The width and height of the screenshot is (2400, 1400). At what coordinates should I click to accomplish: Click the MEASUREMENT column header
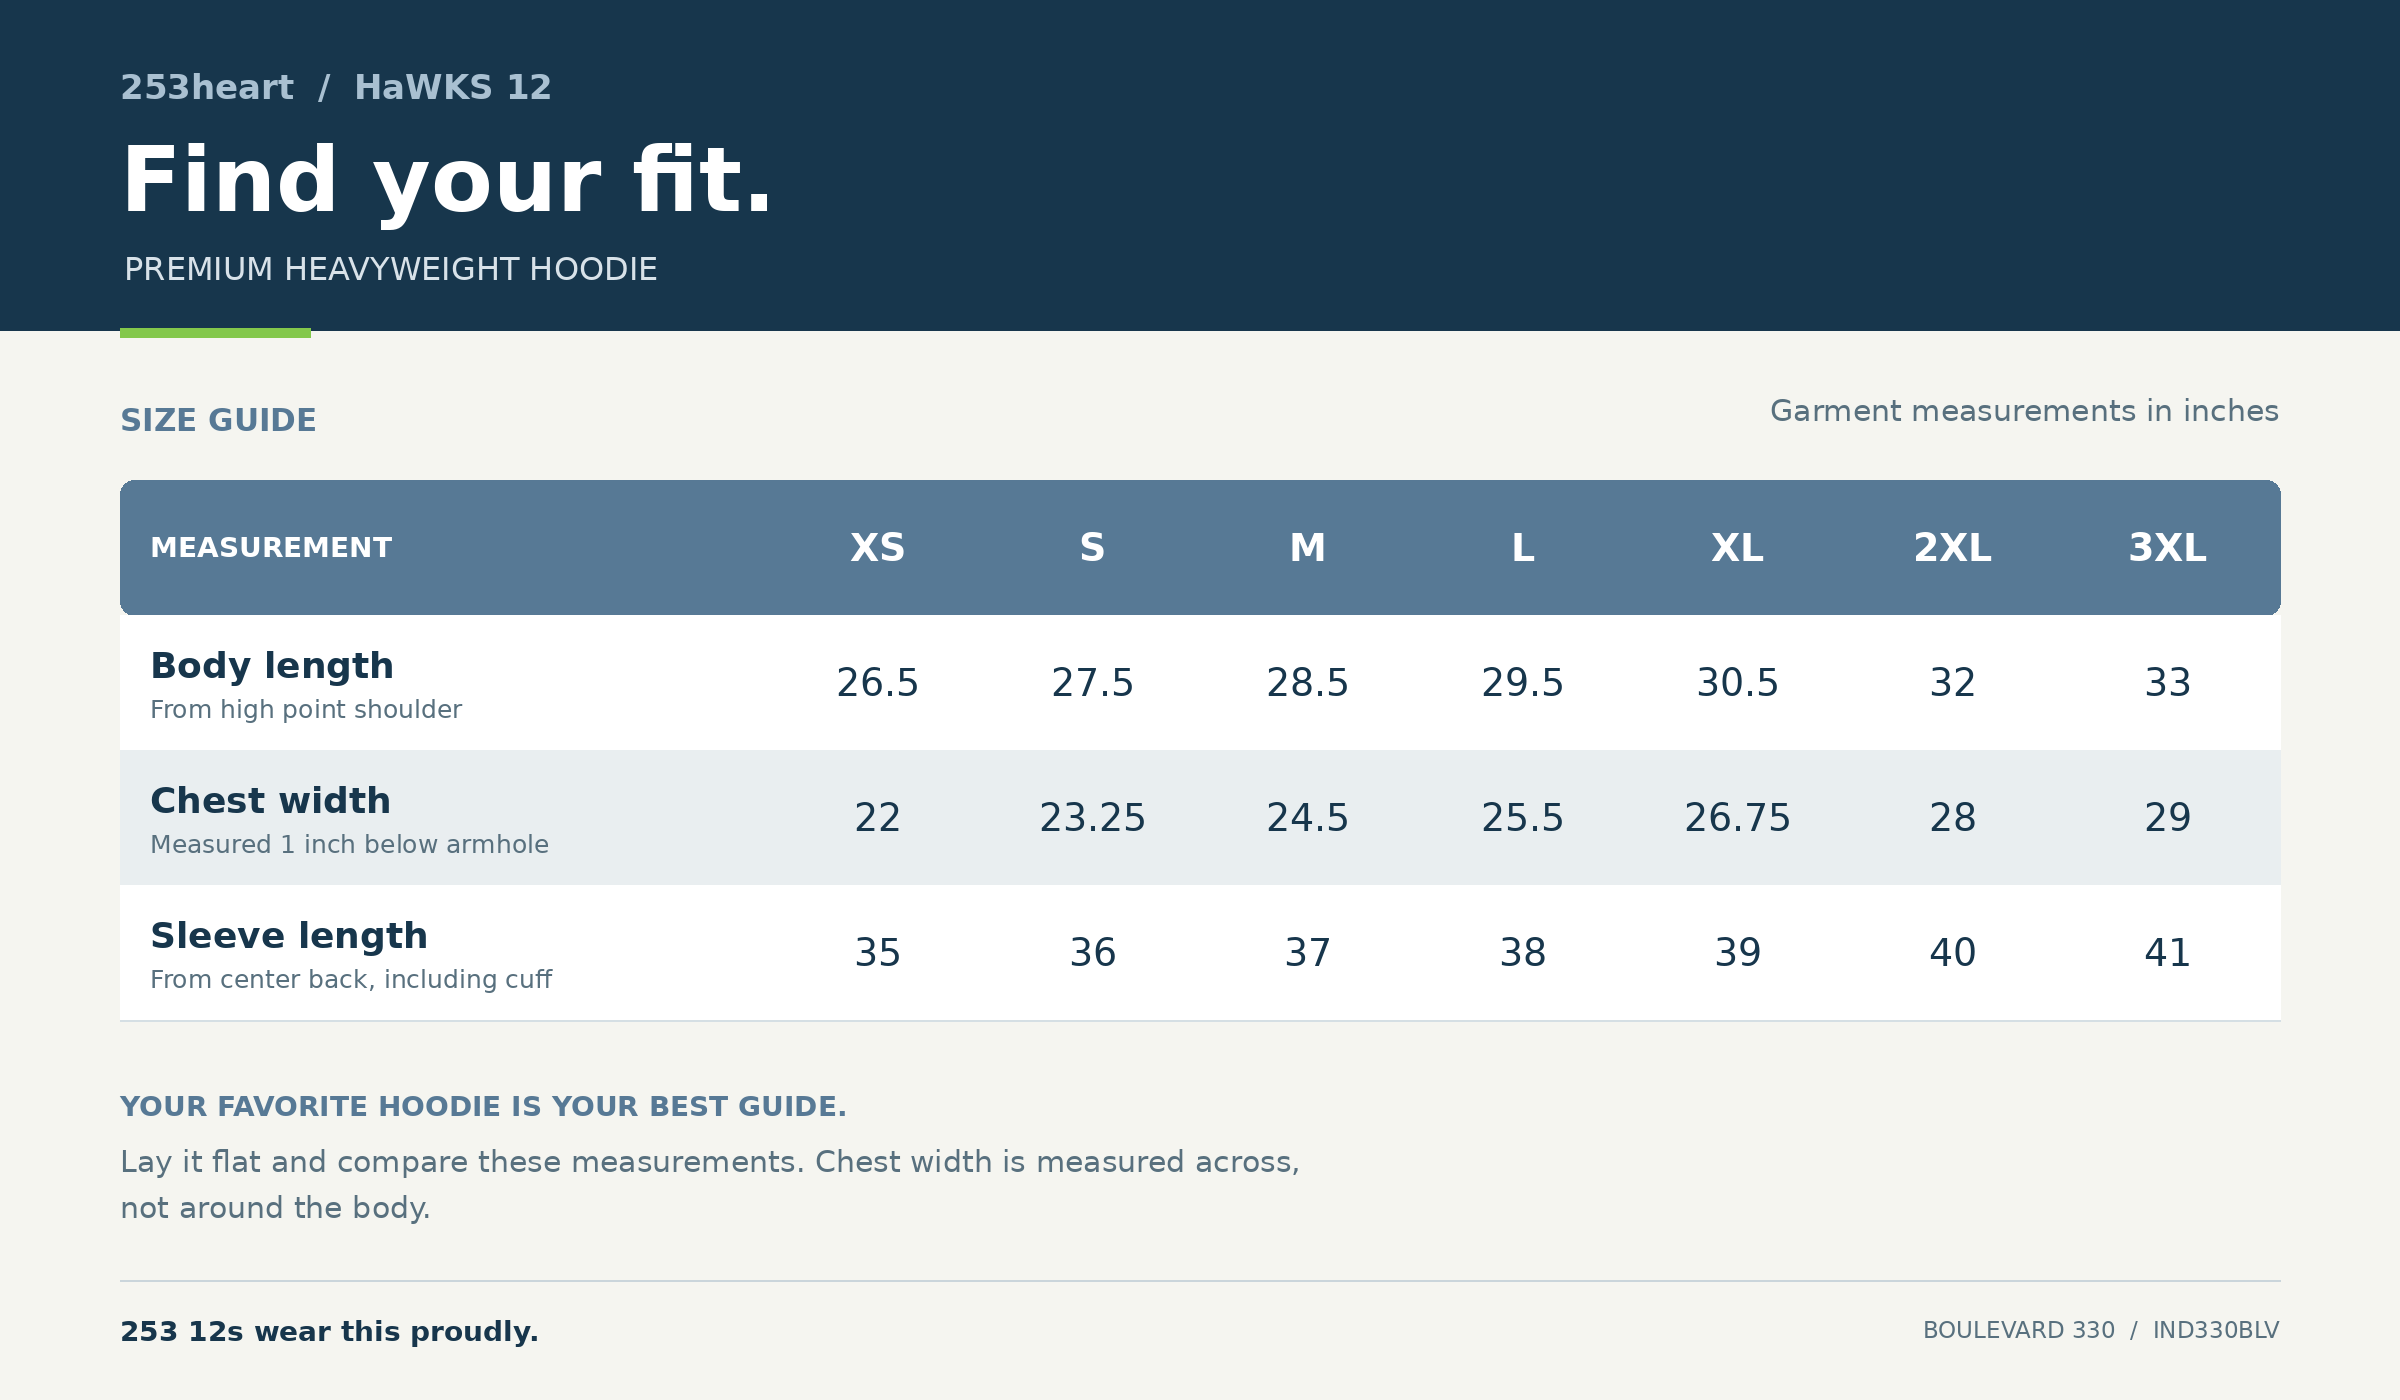pos(271,548)
